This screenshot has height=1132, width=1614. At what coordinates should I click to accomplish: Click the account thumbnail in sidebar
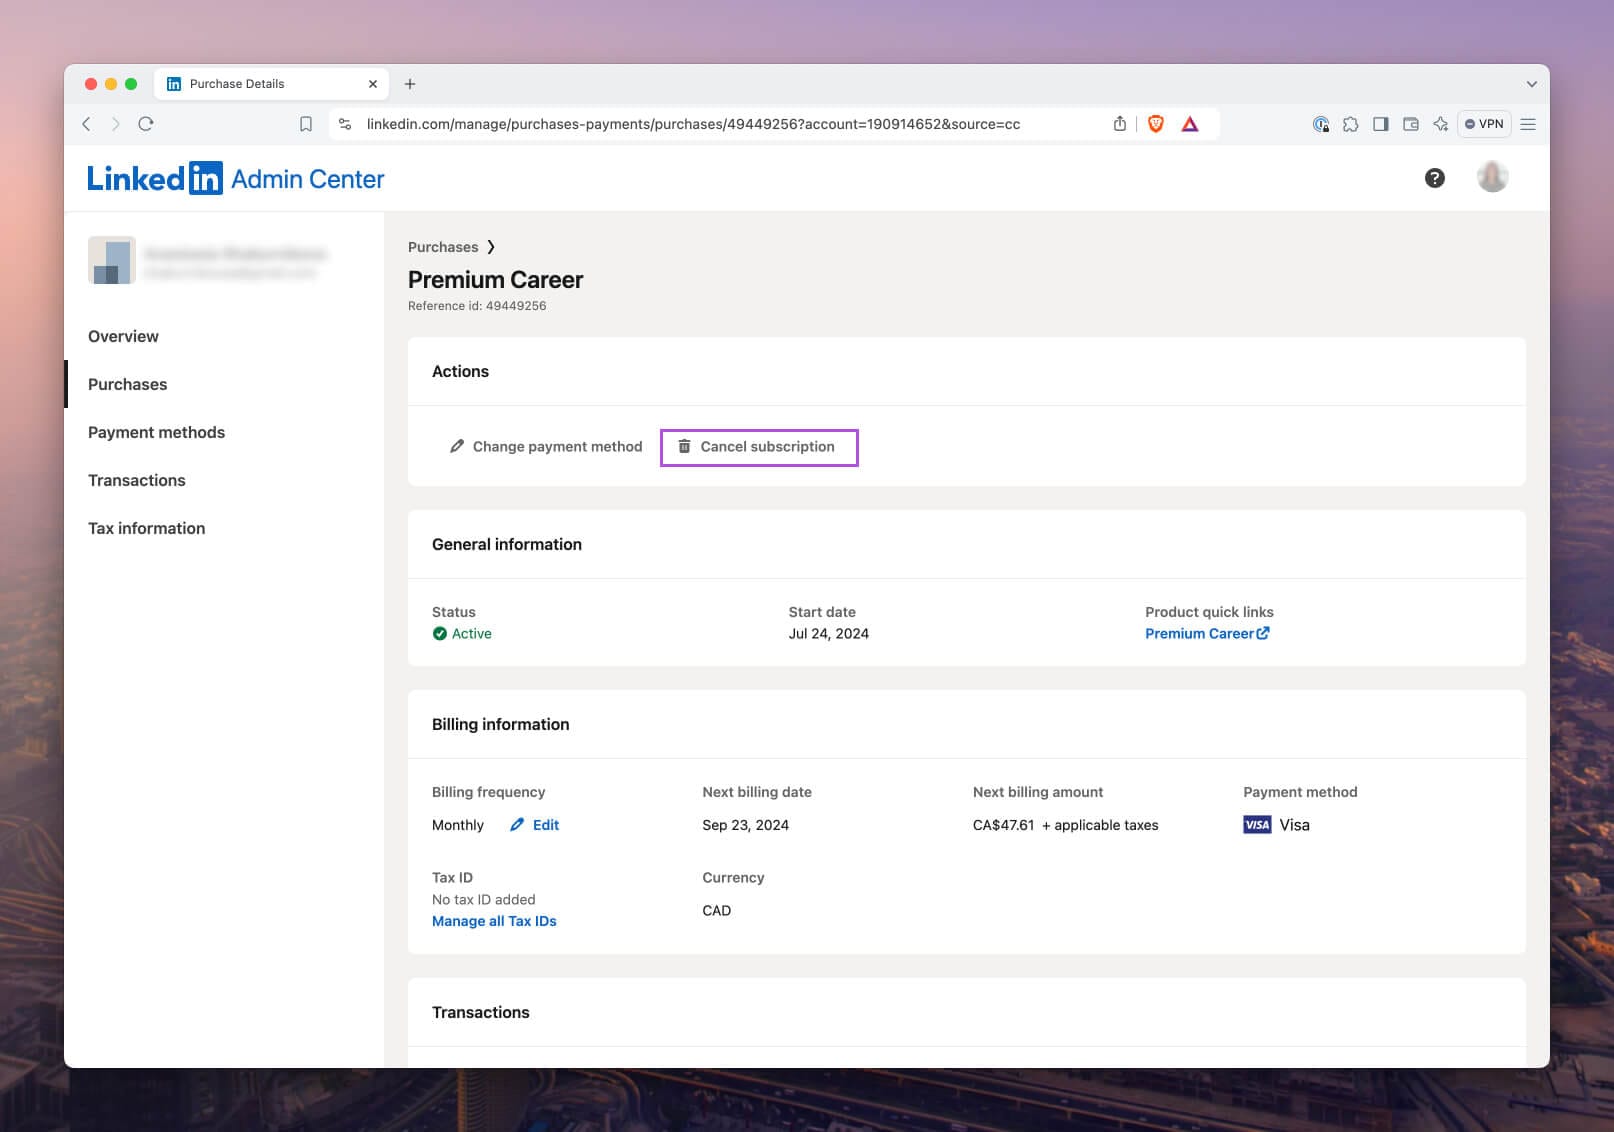[111, 260]
